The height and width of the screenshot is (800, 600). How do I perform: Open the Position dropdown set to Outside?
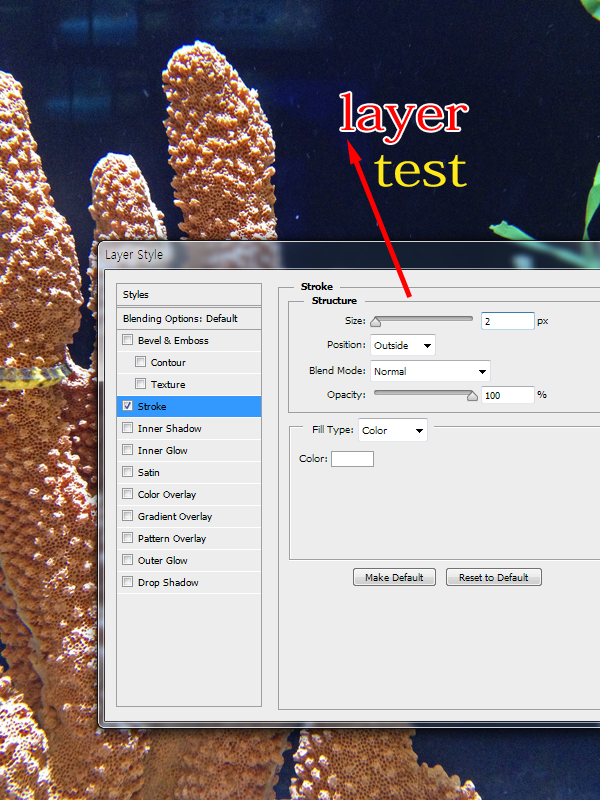point(403,345)
